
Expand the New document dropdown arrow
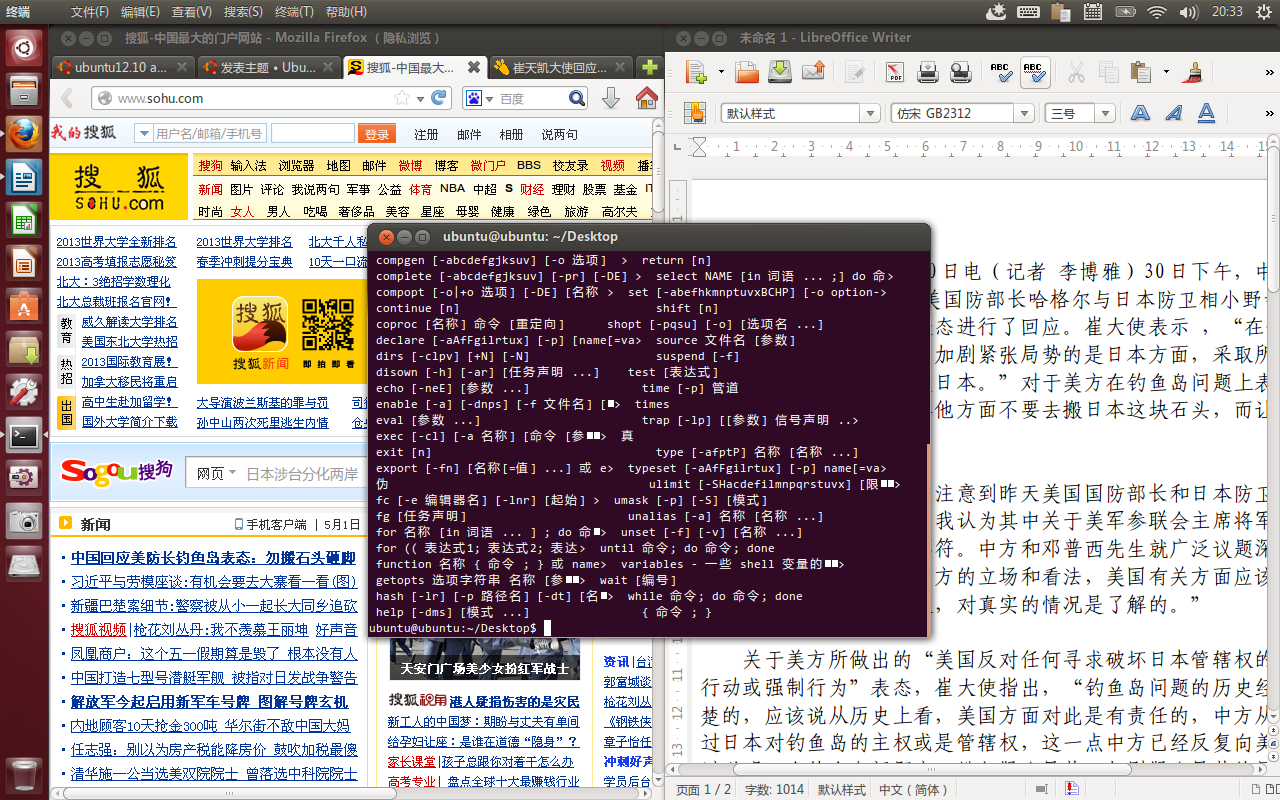[x=720, y=72]
